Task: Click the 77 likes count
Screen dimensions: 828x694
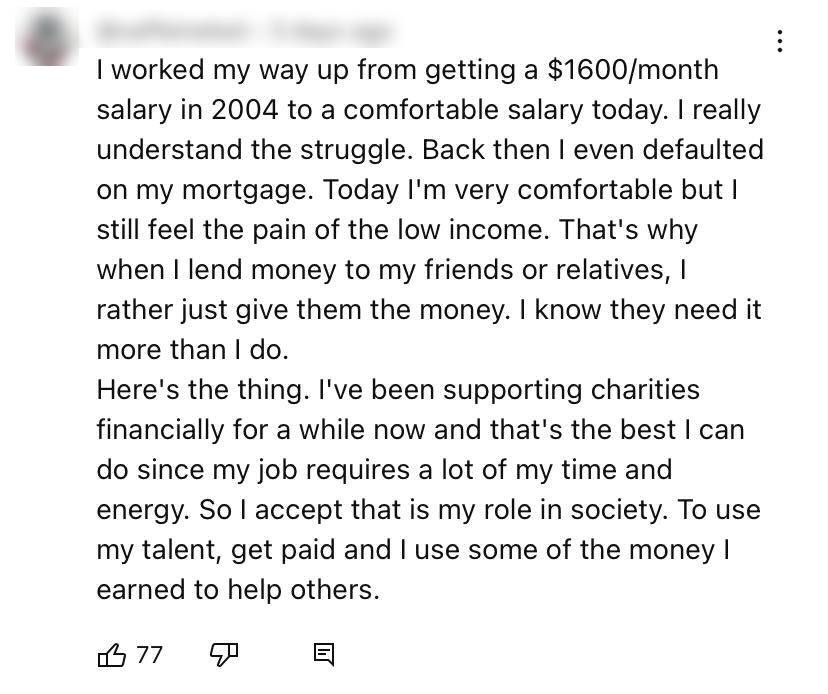Action: (x=149, y=655)
